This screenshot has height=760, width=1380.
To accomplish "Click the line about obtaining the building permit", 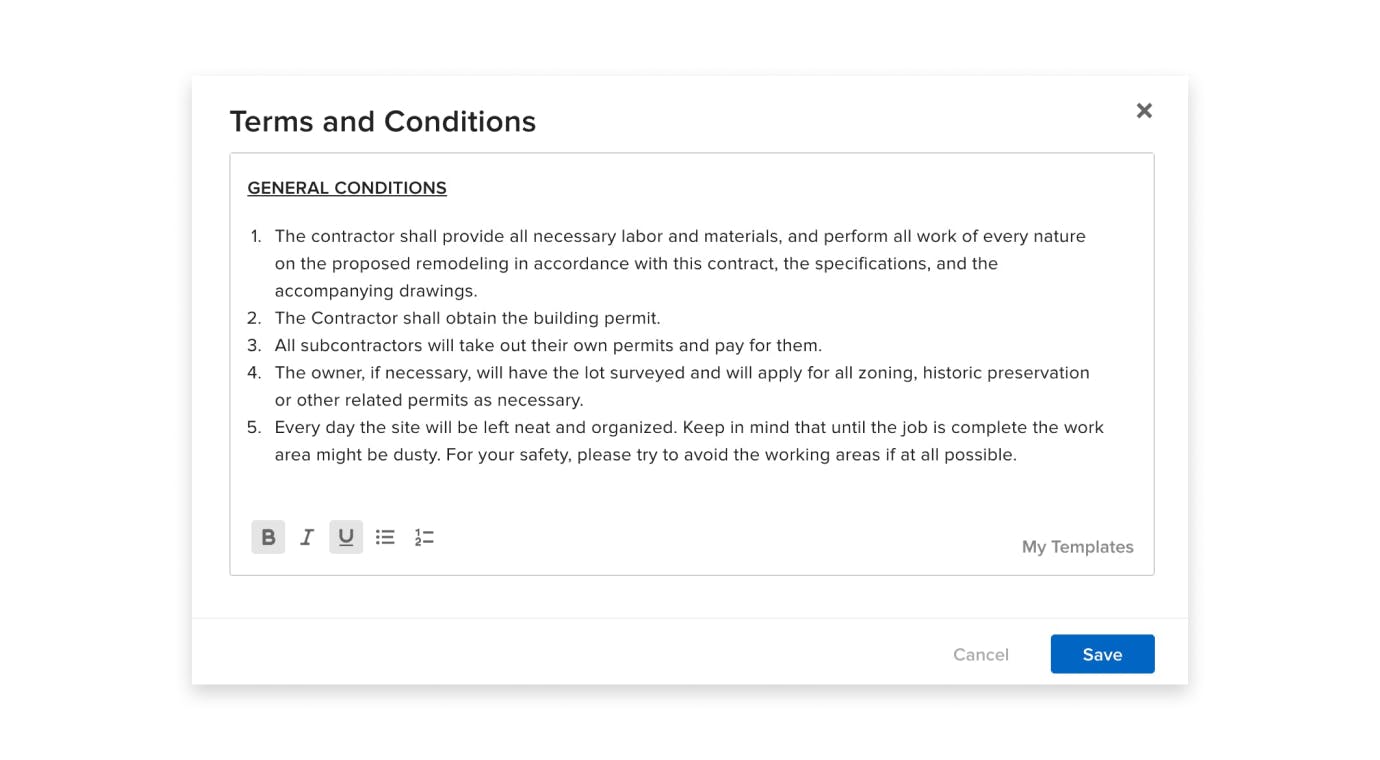I will click(x=467, y=318).
